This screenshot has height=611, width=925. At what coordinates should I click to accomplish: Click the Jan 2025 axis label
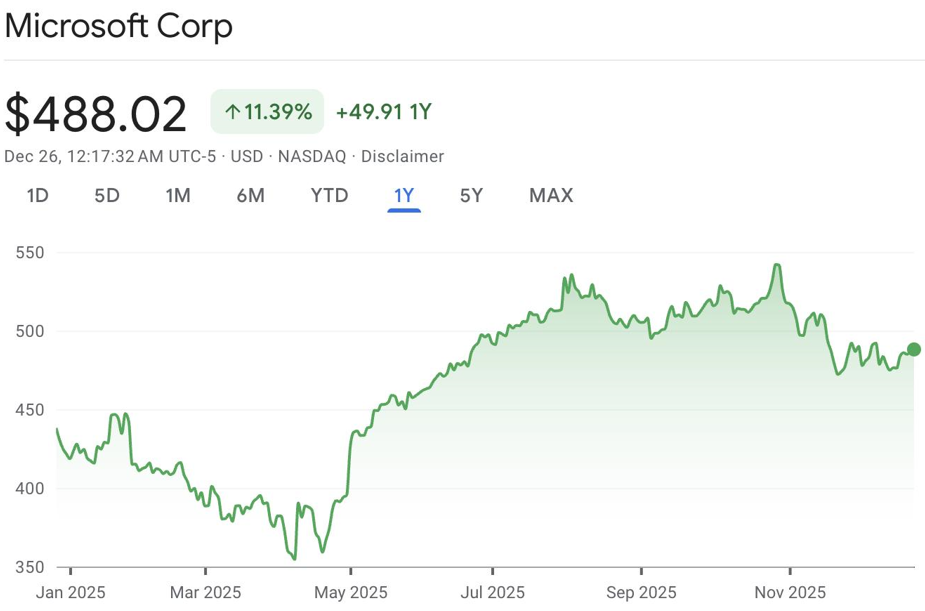(70, 591)
